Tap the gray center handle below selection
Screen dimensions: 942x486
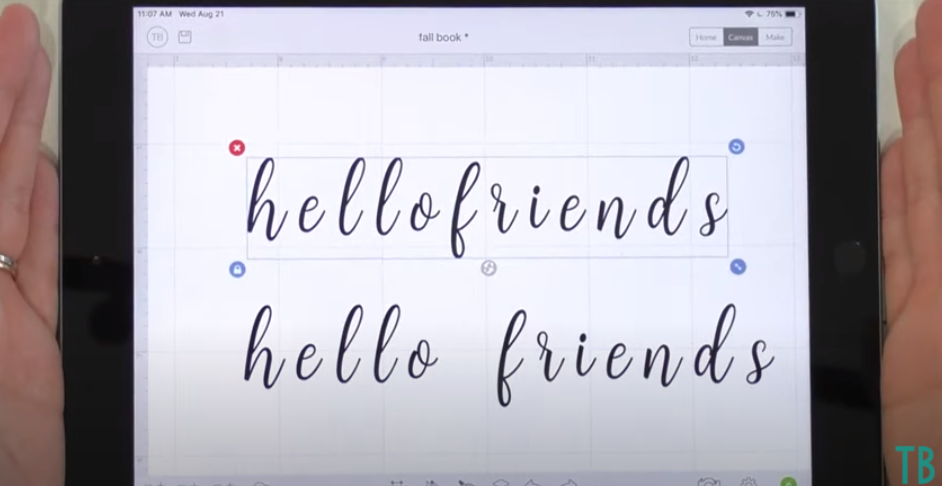[x=489, y=269]
